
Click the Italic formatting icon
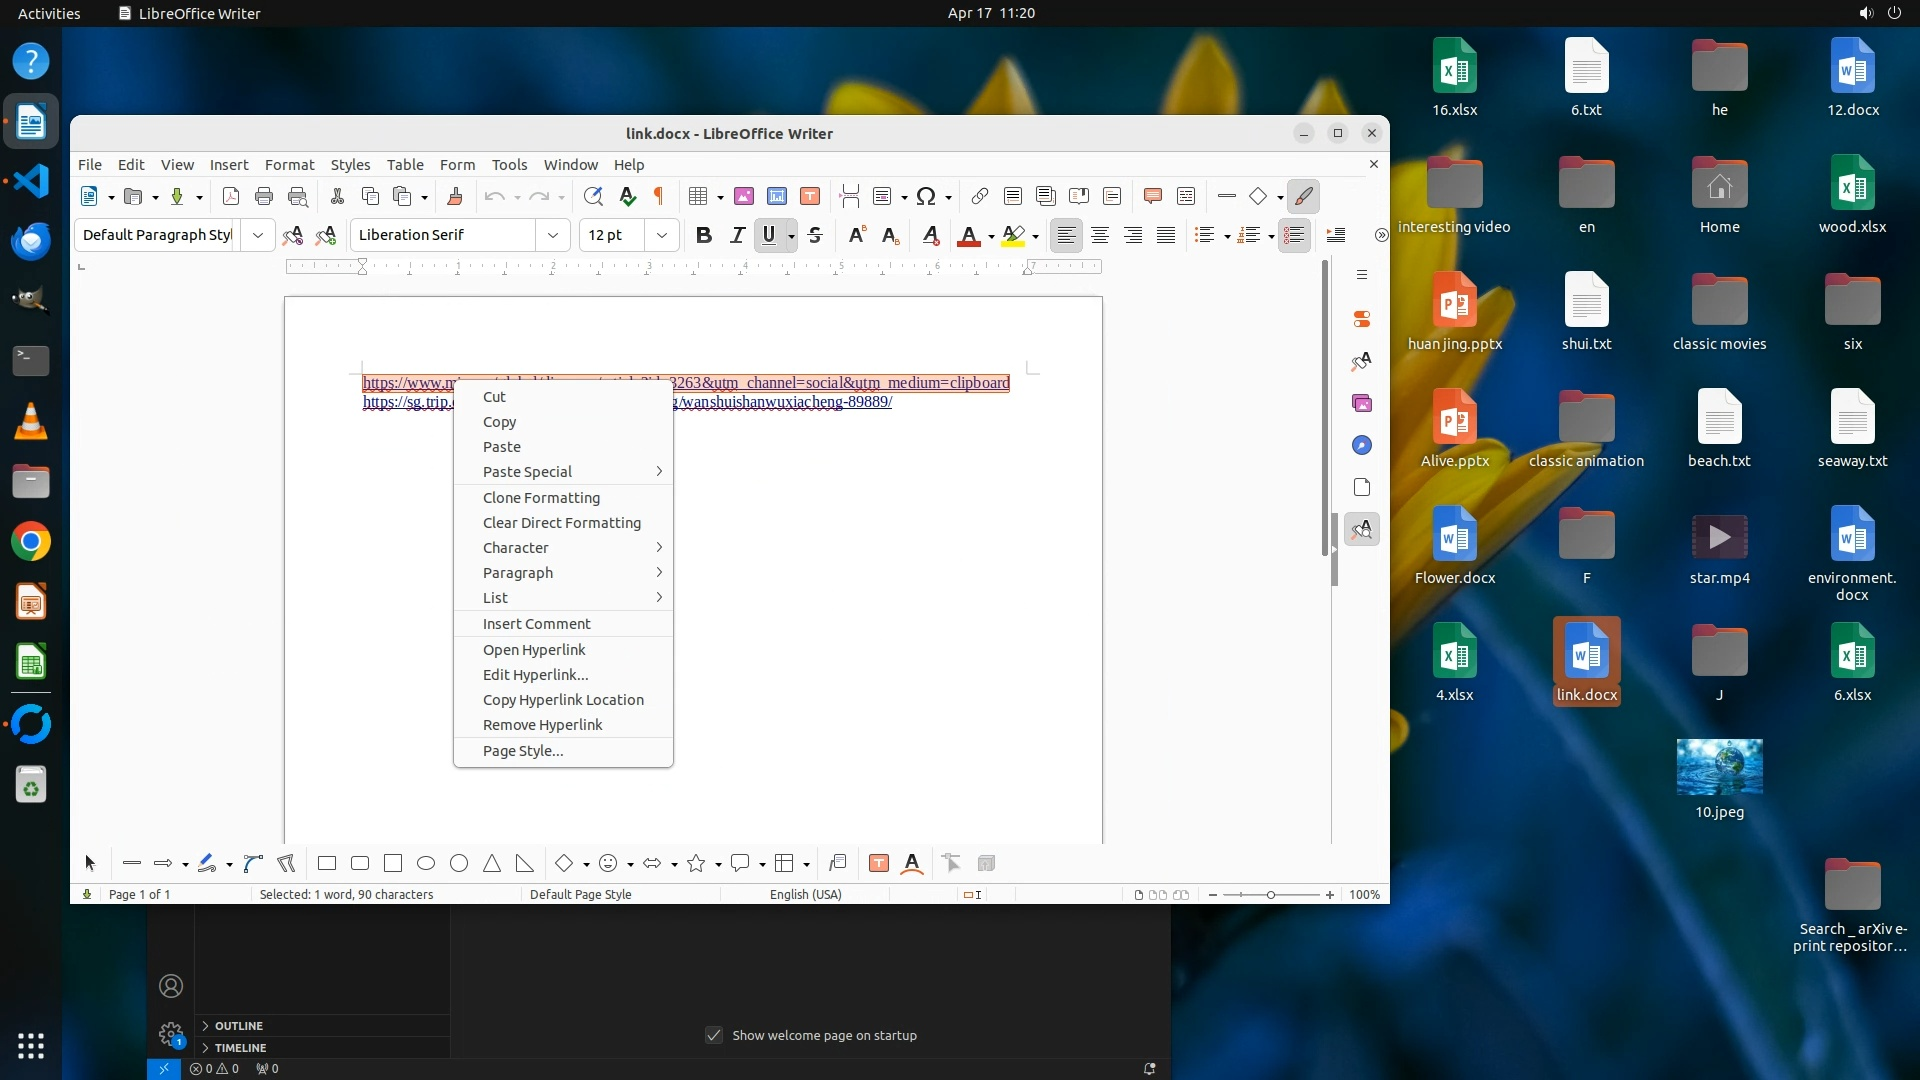(x=737, y=235)
